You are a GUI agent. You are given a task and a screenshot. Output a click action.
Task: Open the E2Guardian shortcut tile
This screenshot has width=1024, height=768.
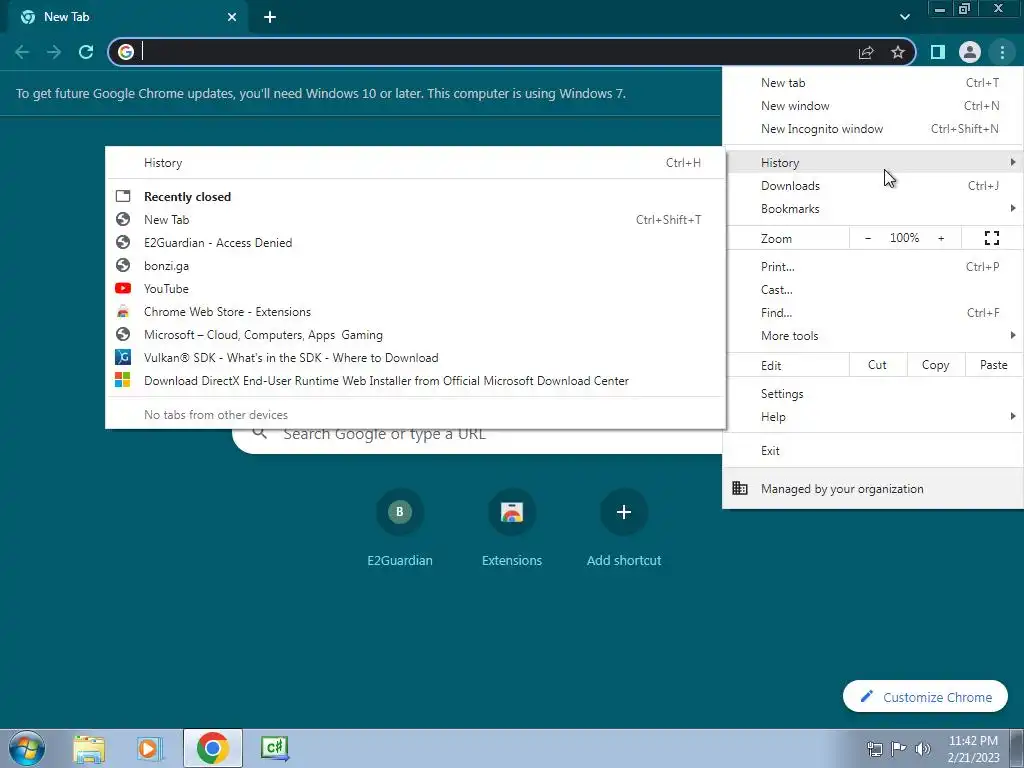pos(400,528)
